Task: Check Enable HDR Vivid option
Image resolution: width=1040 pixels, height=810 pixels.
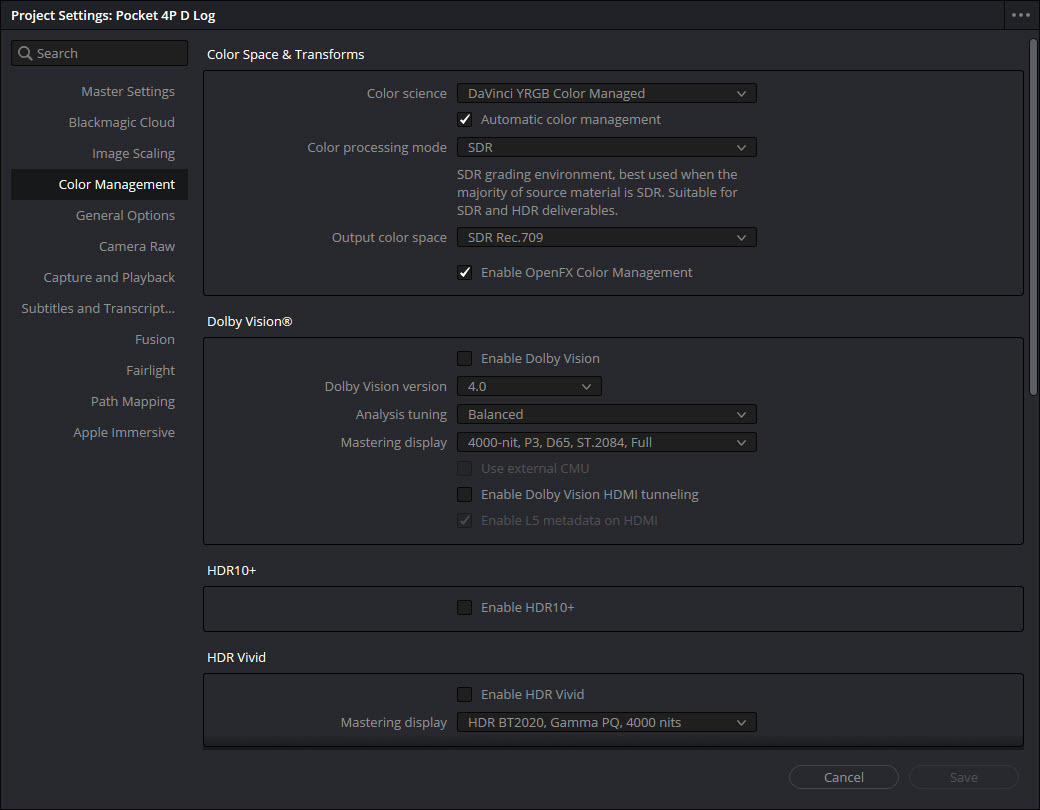Action: click(x=464, y=695)
